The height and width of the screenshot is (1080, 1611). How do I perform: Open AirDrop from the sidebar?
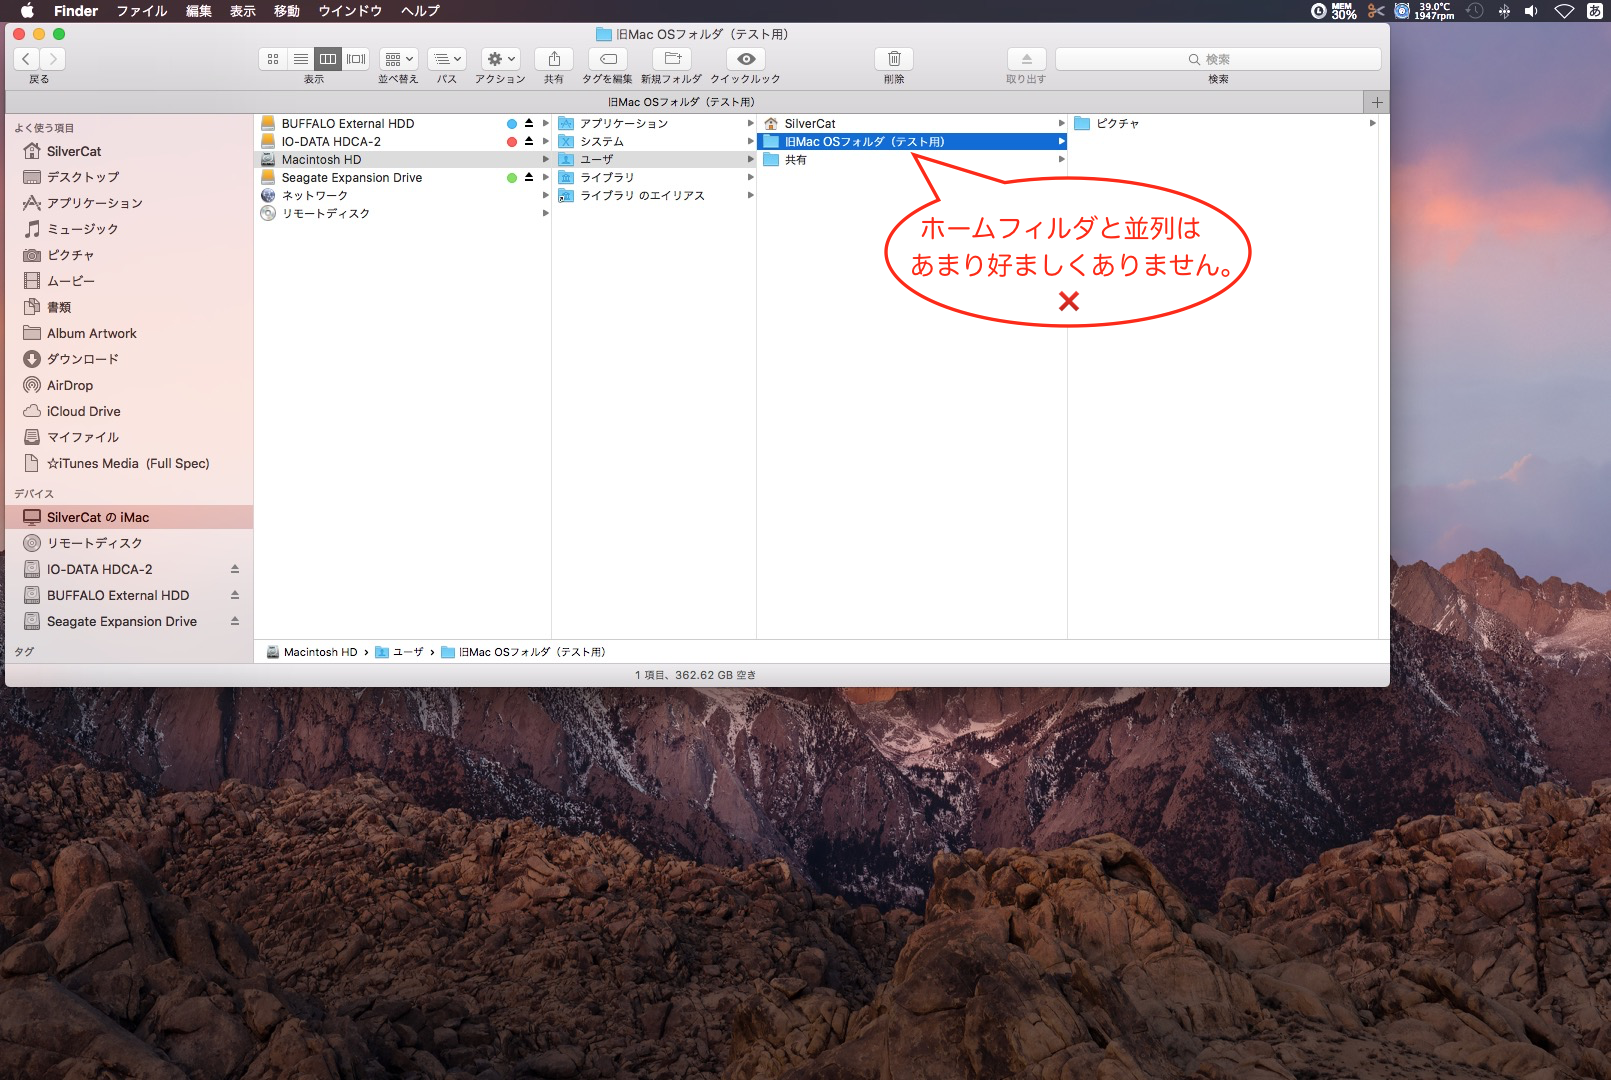click(x=70, y=385)
